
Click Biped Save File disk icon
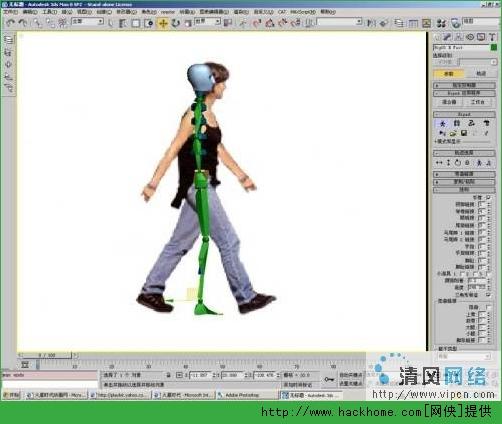click(464, 133)
